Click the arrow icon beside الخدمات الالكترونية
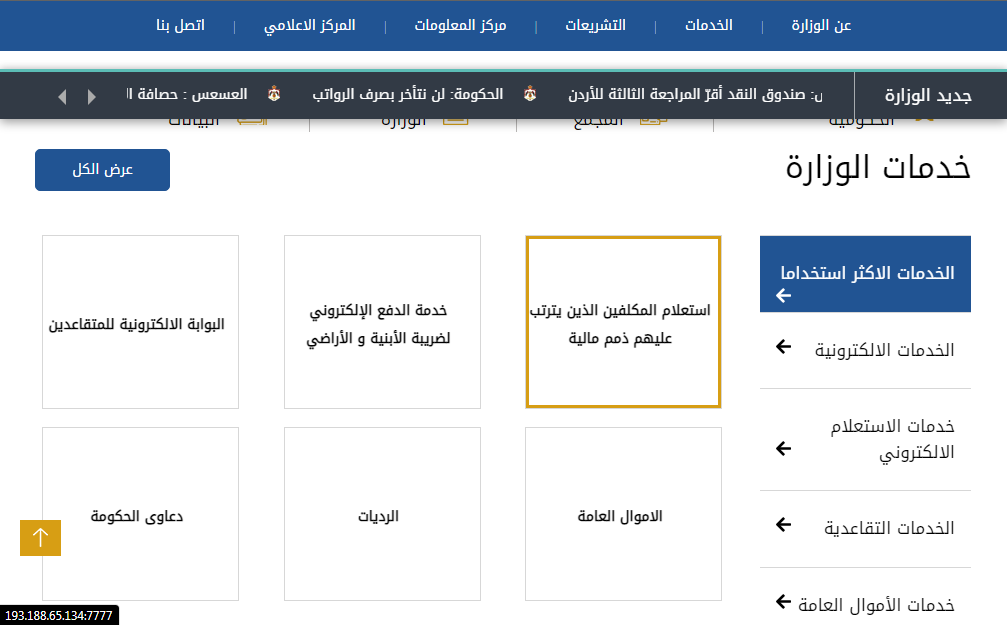 coord(783,347)
